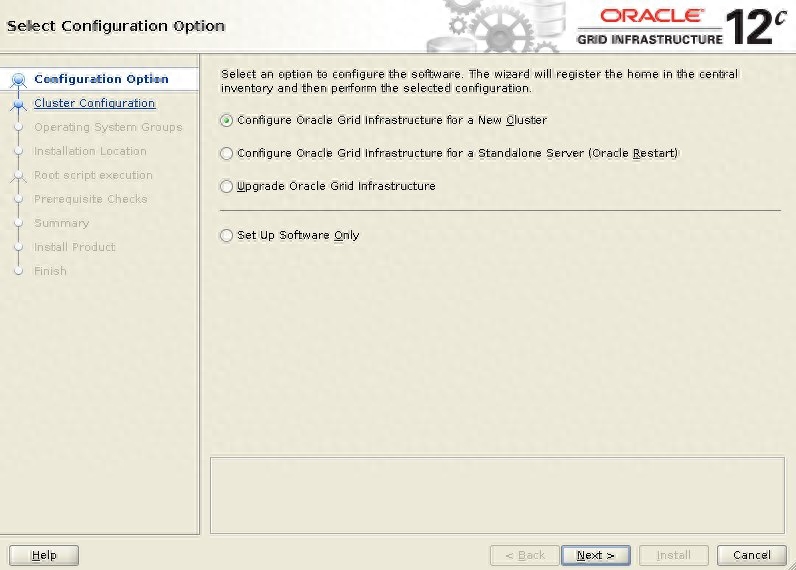Click the Summary step in sidebar

pyautogui.click(x=61, y=223)
